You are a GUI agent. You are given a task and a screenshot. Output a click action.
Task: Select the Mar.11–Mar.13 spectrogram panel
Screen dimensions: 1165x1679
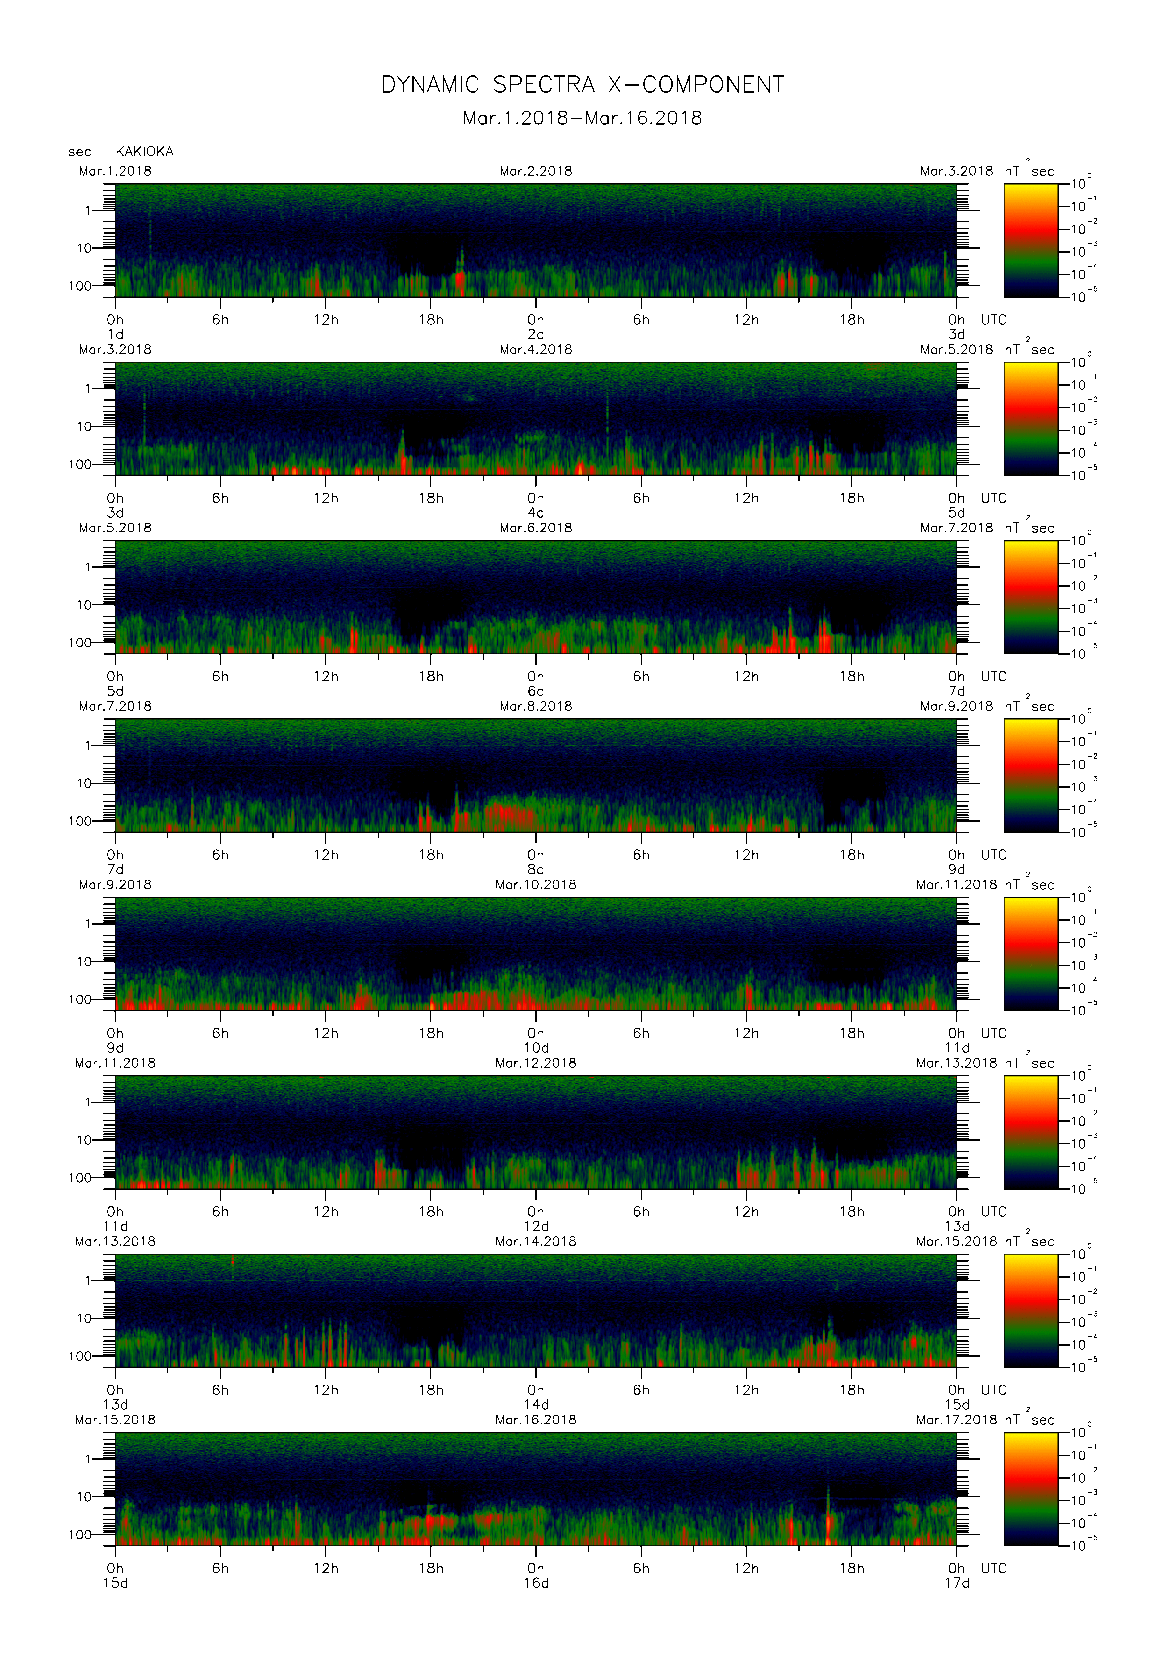click(x=536, y=1132)
